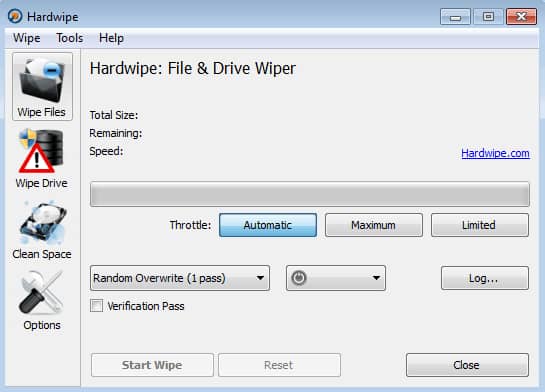Click the Speed label
545x392 pixels.
point(106,151)
